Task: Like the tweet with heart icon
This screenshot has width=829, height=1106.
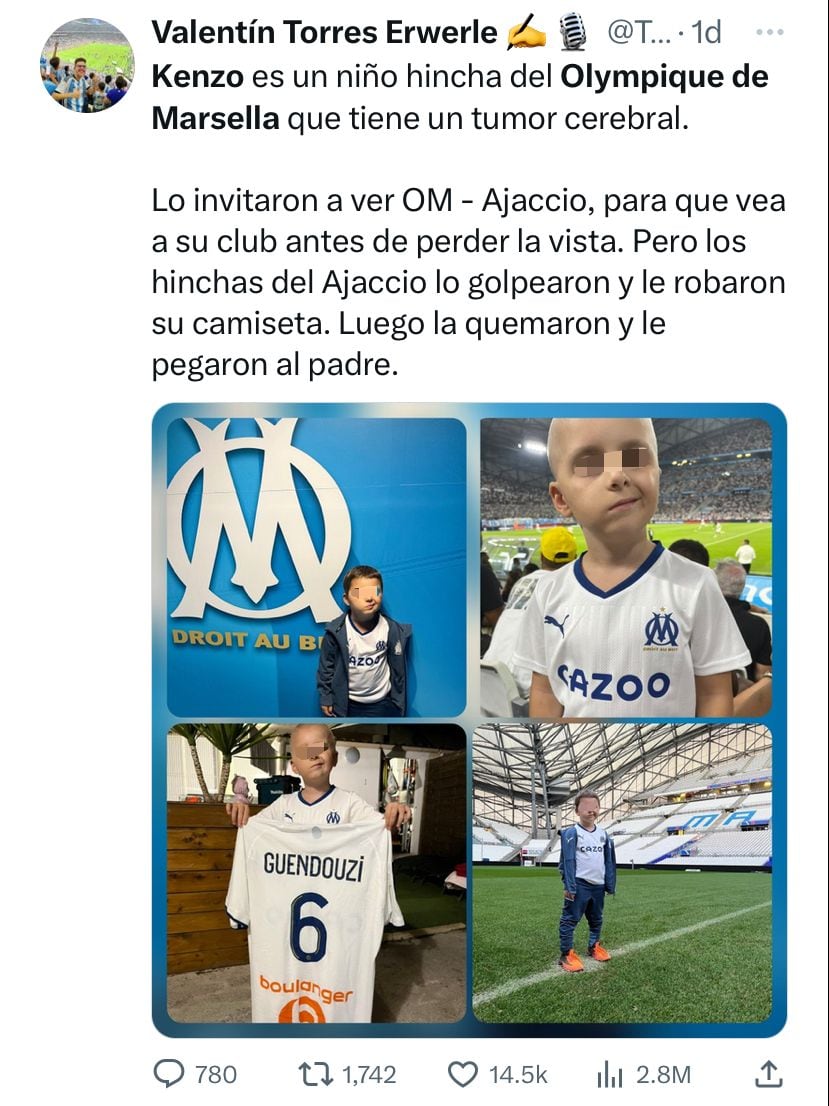Action: coord(463,1074)
